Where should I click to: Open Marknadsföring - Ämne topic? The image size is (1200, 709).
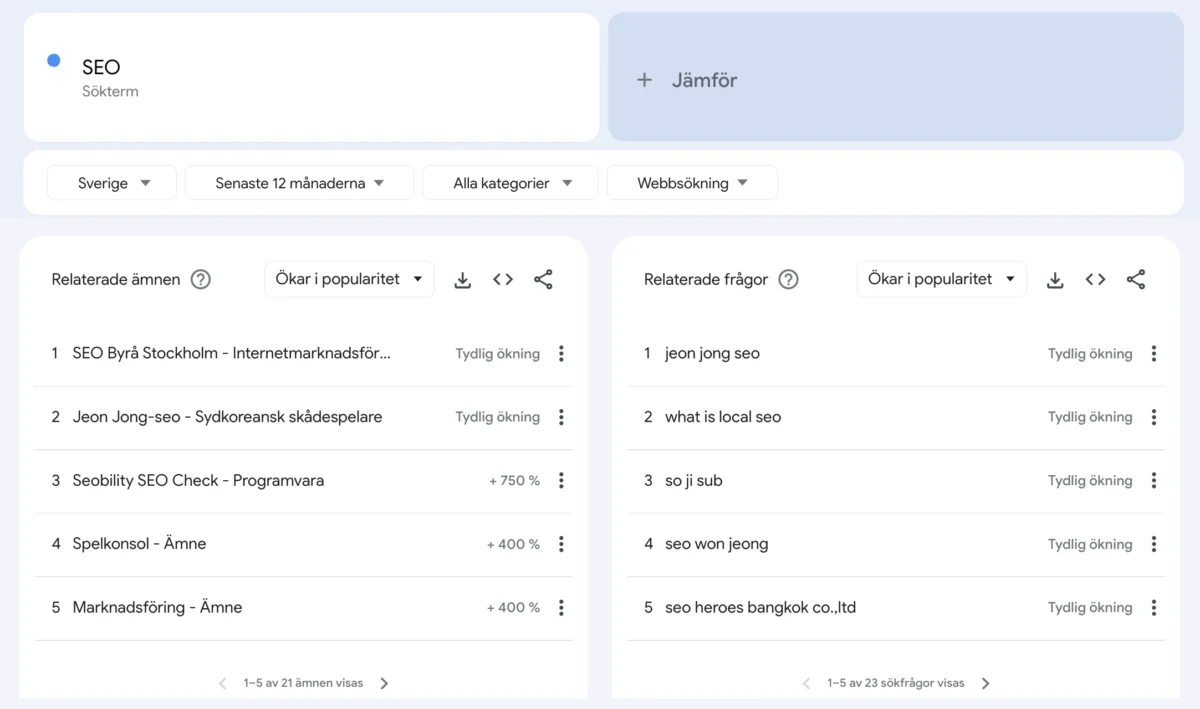click(x=157, y=608)
